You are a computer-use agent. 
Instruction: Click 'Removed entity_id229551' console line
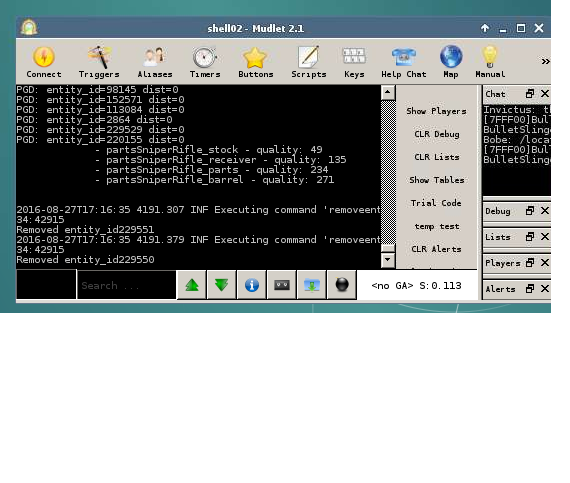[x=85, y=229]
